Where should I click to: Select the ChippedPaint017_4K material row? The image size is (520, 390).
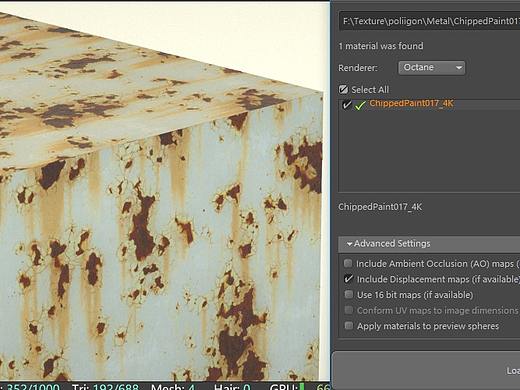[429, 104]
